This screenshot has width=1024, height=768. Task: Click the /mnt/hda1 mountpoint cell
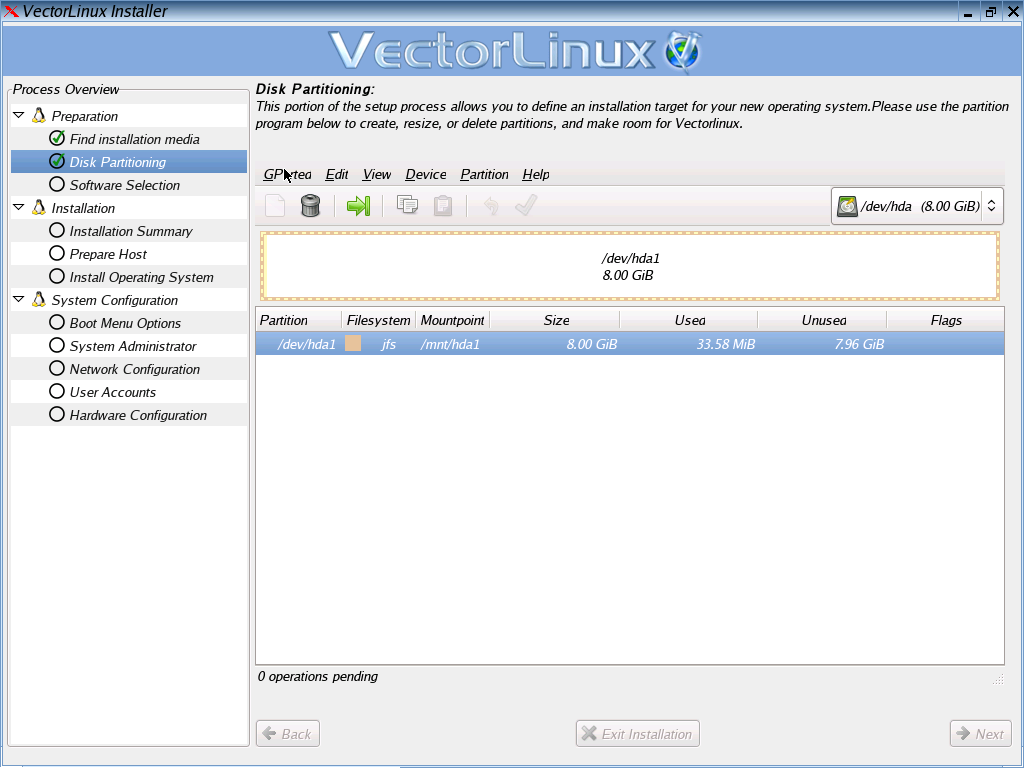click(x=450, y=344)
